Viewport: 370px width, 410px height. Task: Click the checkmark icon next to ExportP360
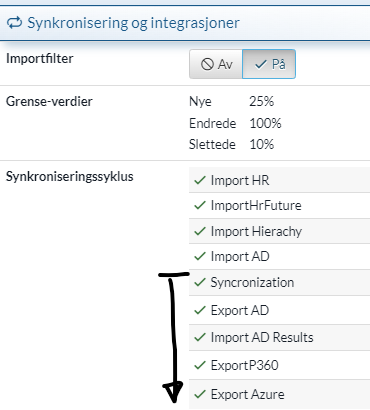coord(200,365)
